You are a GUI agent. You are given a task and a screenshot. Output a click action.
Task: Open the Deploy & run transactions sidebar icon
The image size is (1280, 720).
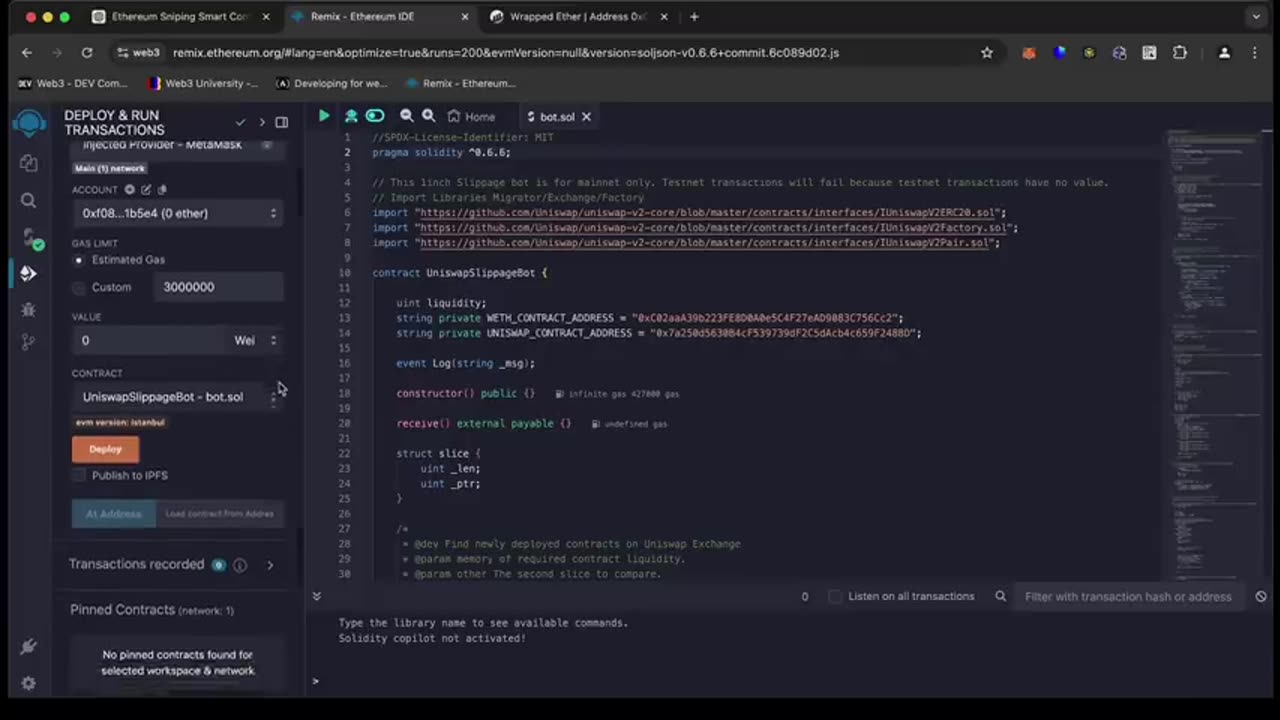pos(29,273)
